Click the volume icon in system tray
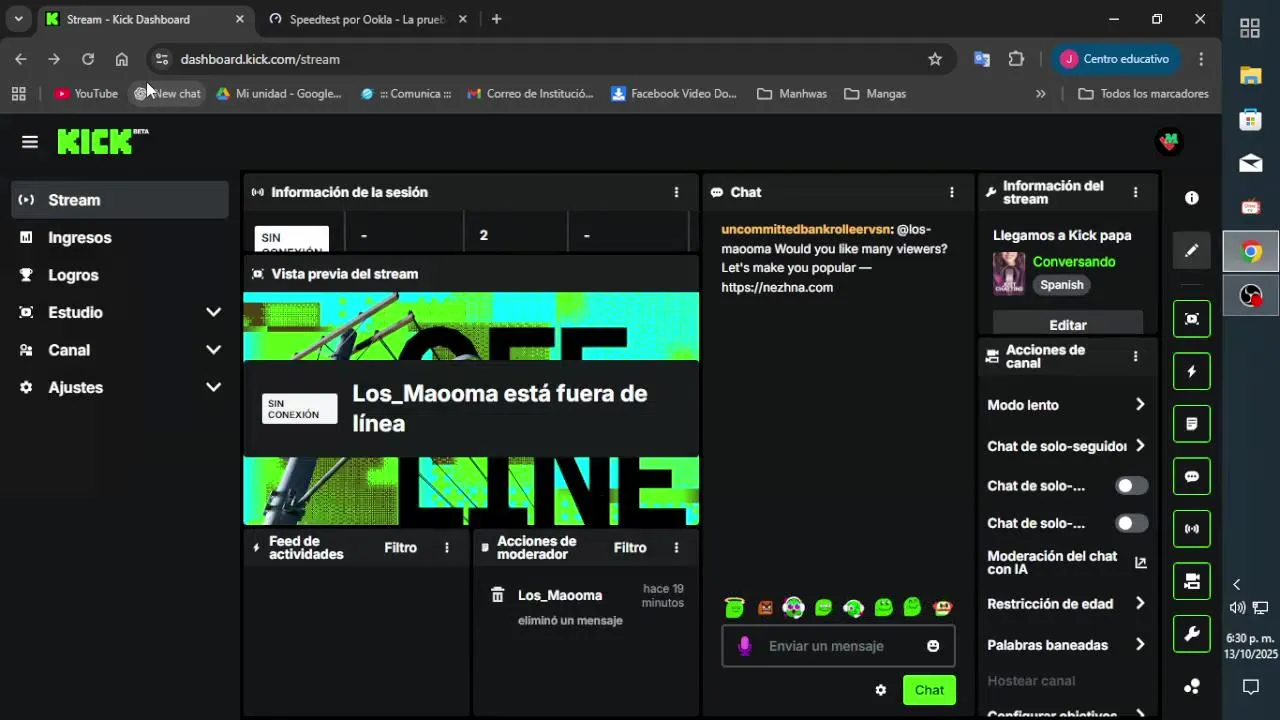The image size is (1280, 720). [1238, 607]
